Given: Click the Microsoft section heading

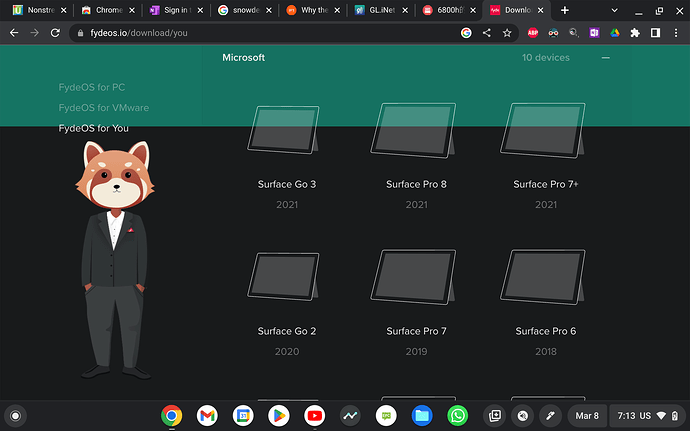Looking at the screenshot, I should [x=243, y=58].
